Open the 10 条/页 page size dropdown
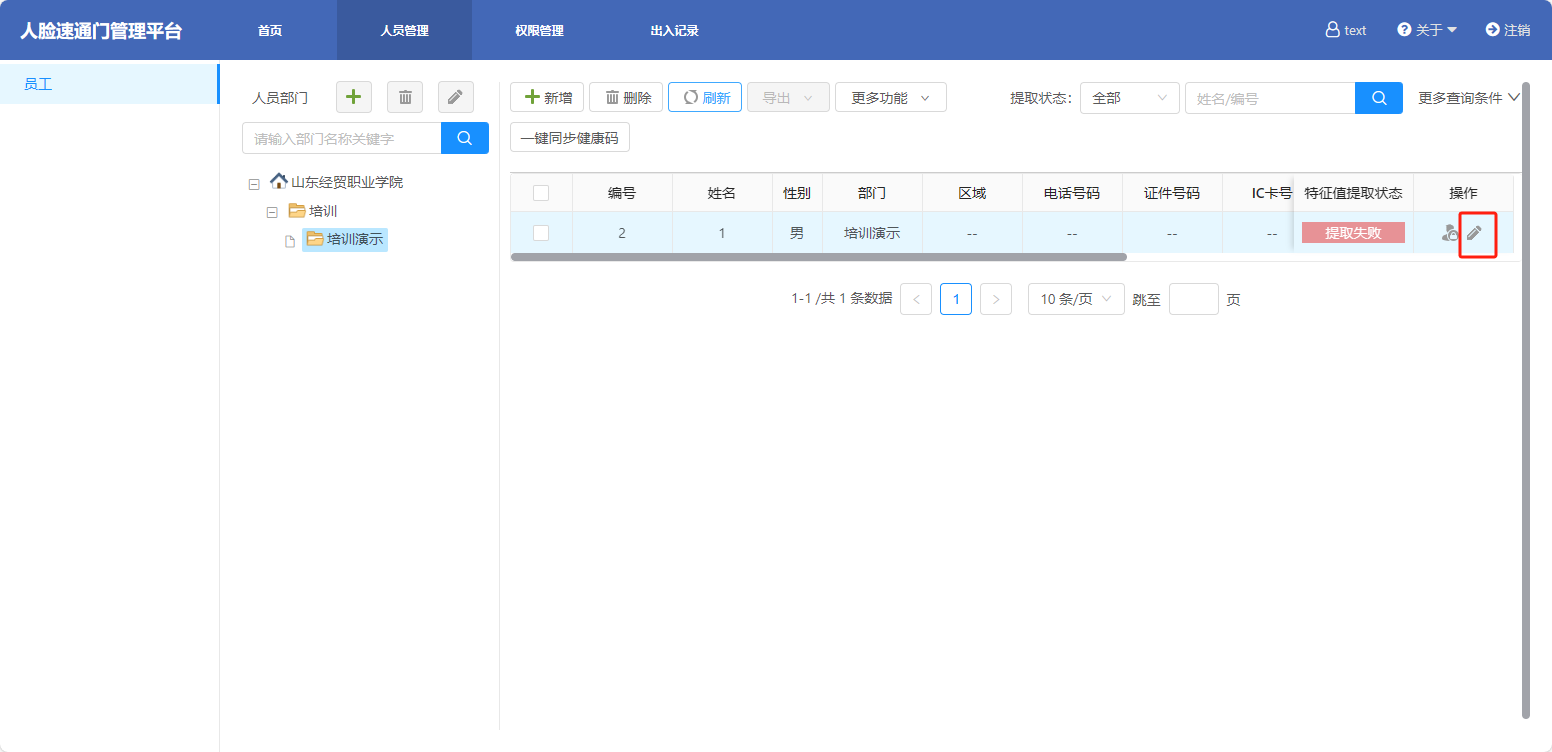 coord(1076,299)
